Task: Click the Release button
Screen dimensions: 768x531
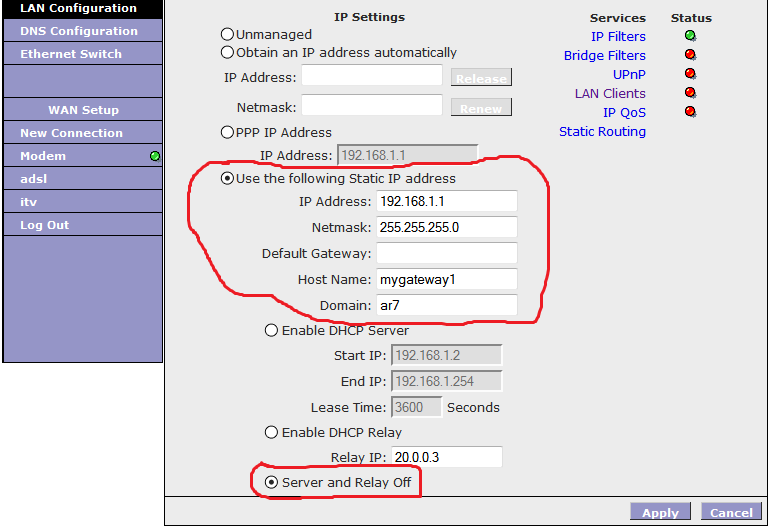Action: coord(481,78)
